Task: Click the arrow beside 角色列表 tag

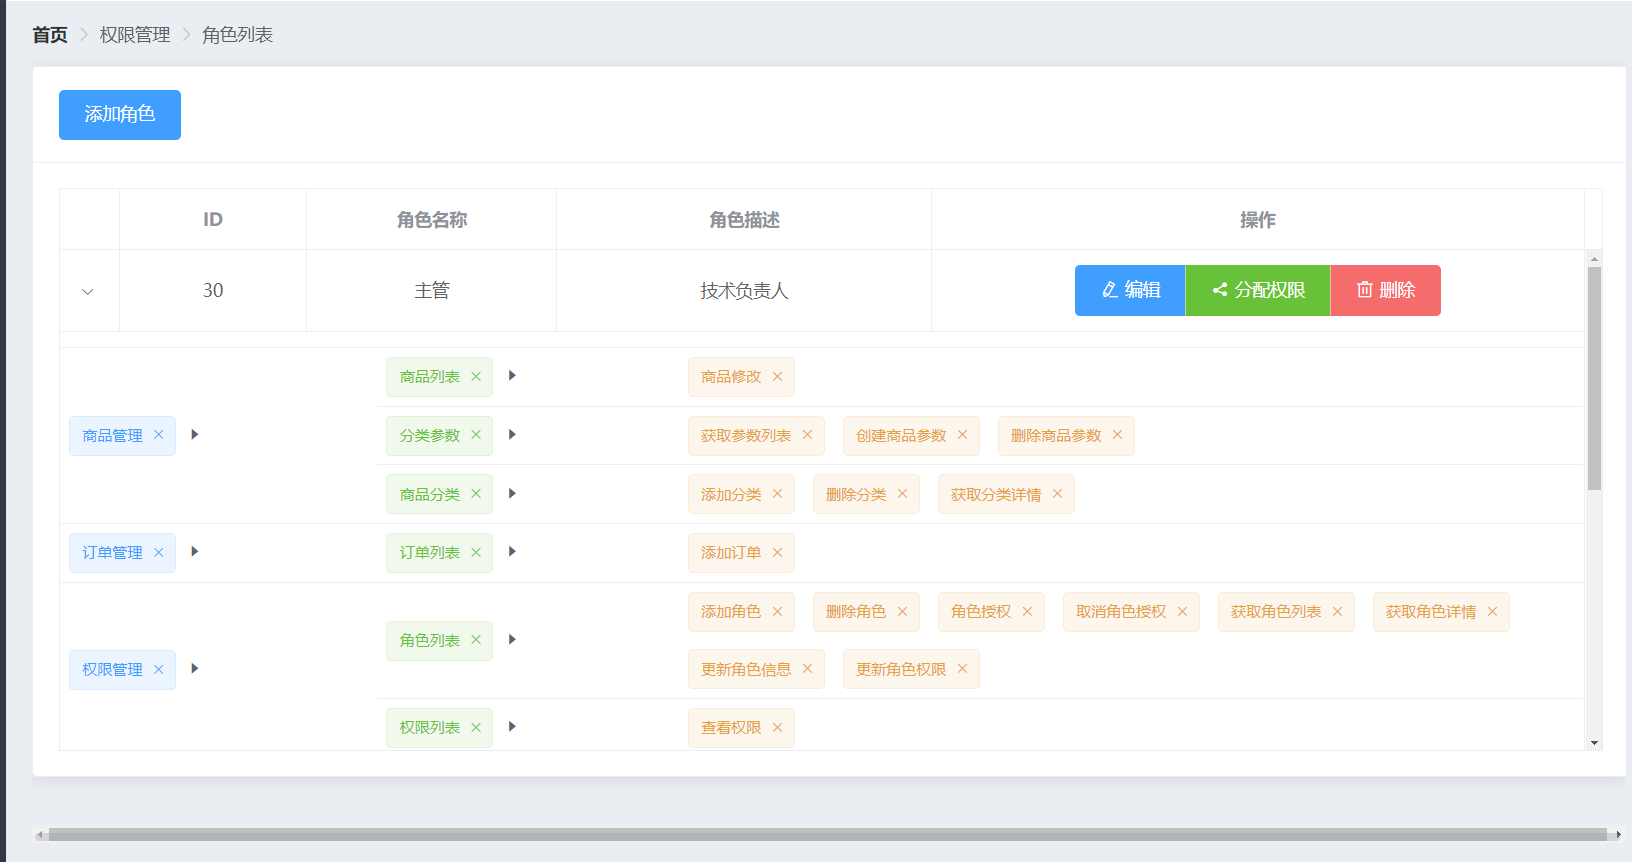Action: [x=512, y=640]
